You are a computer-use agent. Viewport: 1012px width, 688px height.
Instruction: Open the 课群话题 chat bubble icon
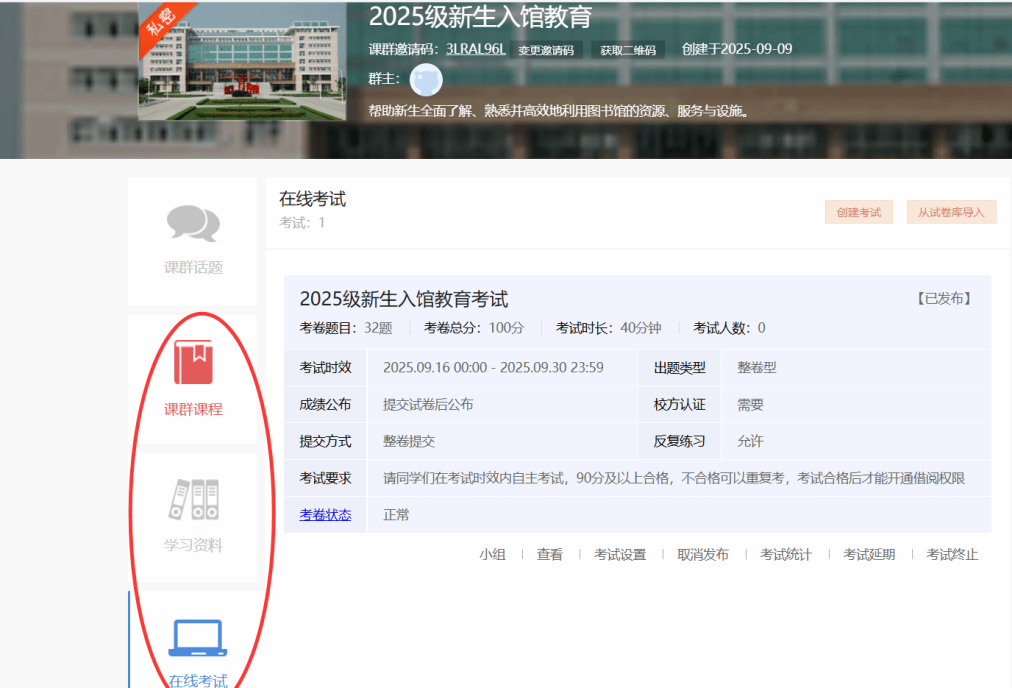click(193, 224)
